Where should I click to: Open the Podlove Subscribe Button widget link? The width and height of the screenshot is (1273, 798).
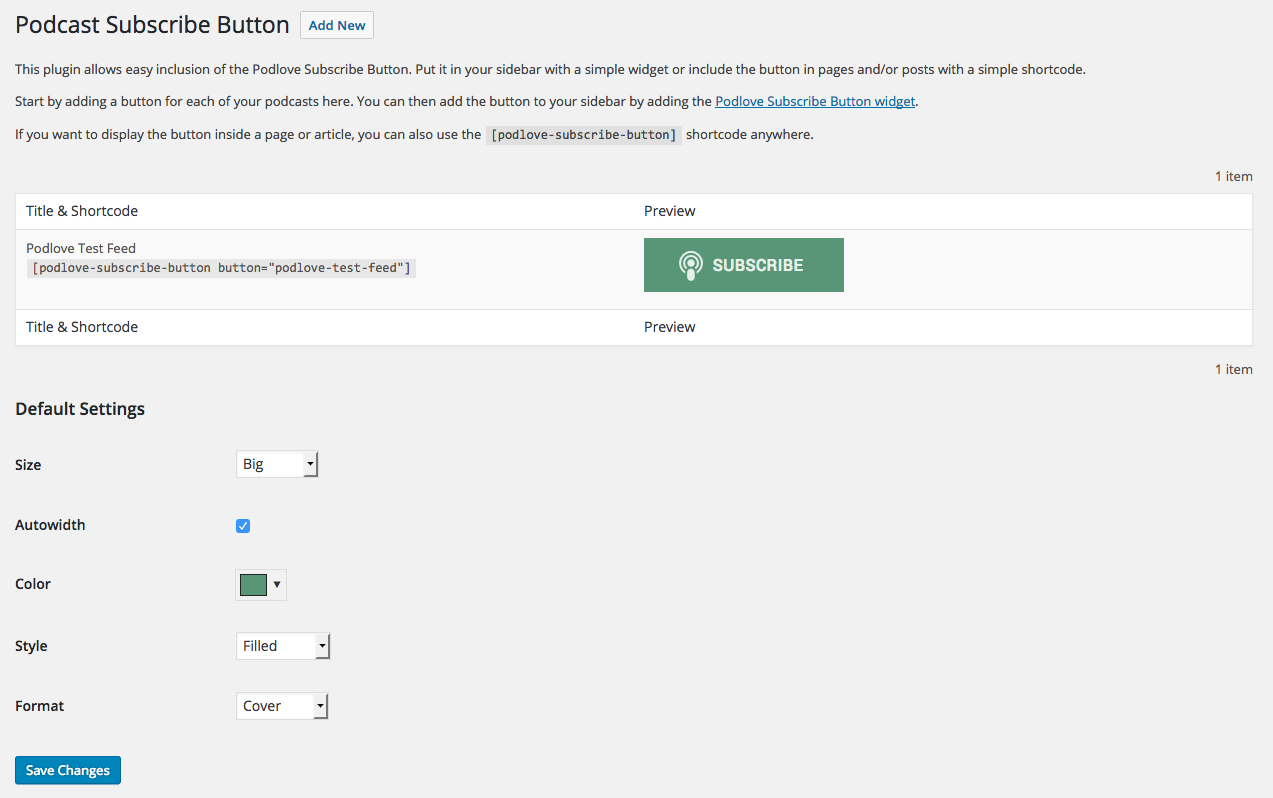(815, 101)
